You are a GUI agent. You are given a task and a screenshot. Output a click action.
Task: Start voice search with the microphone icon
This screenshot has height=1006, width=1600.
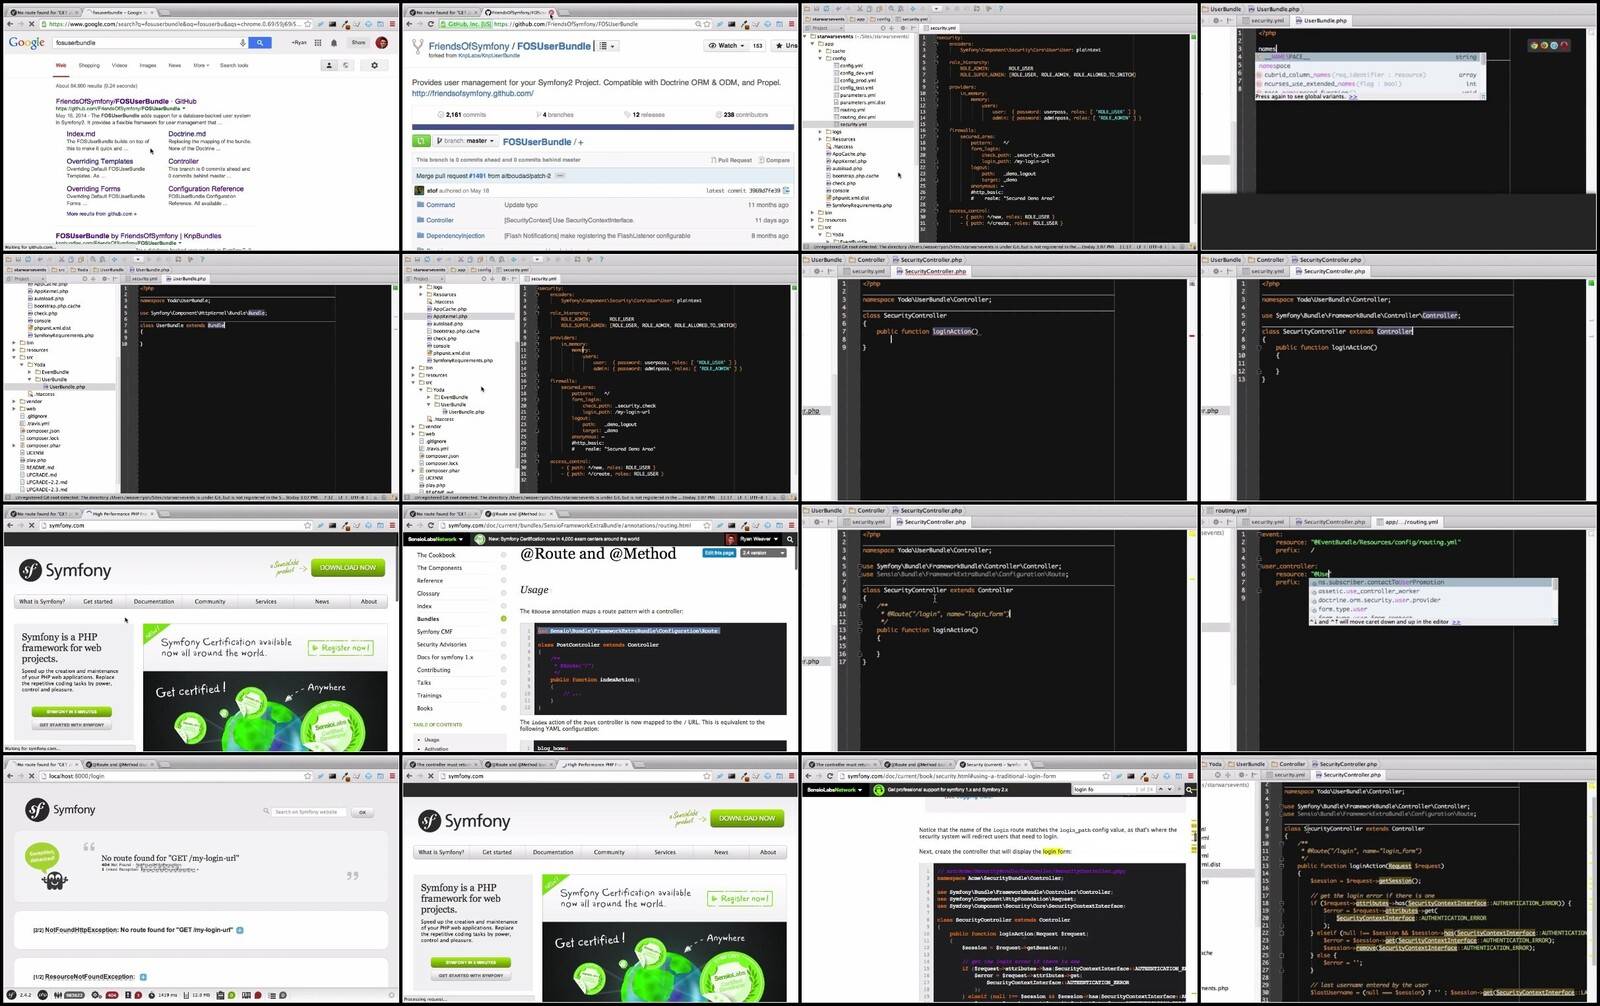(x=242, y=43)
